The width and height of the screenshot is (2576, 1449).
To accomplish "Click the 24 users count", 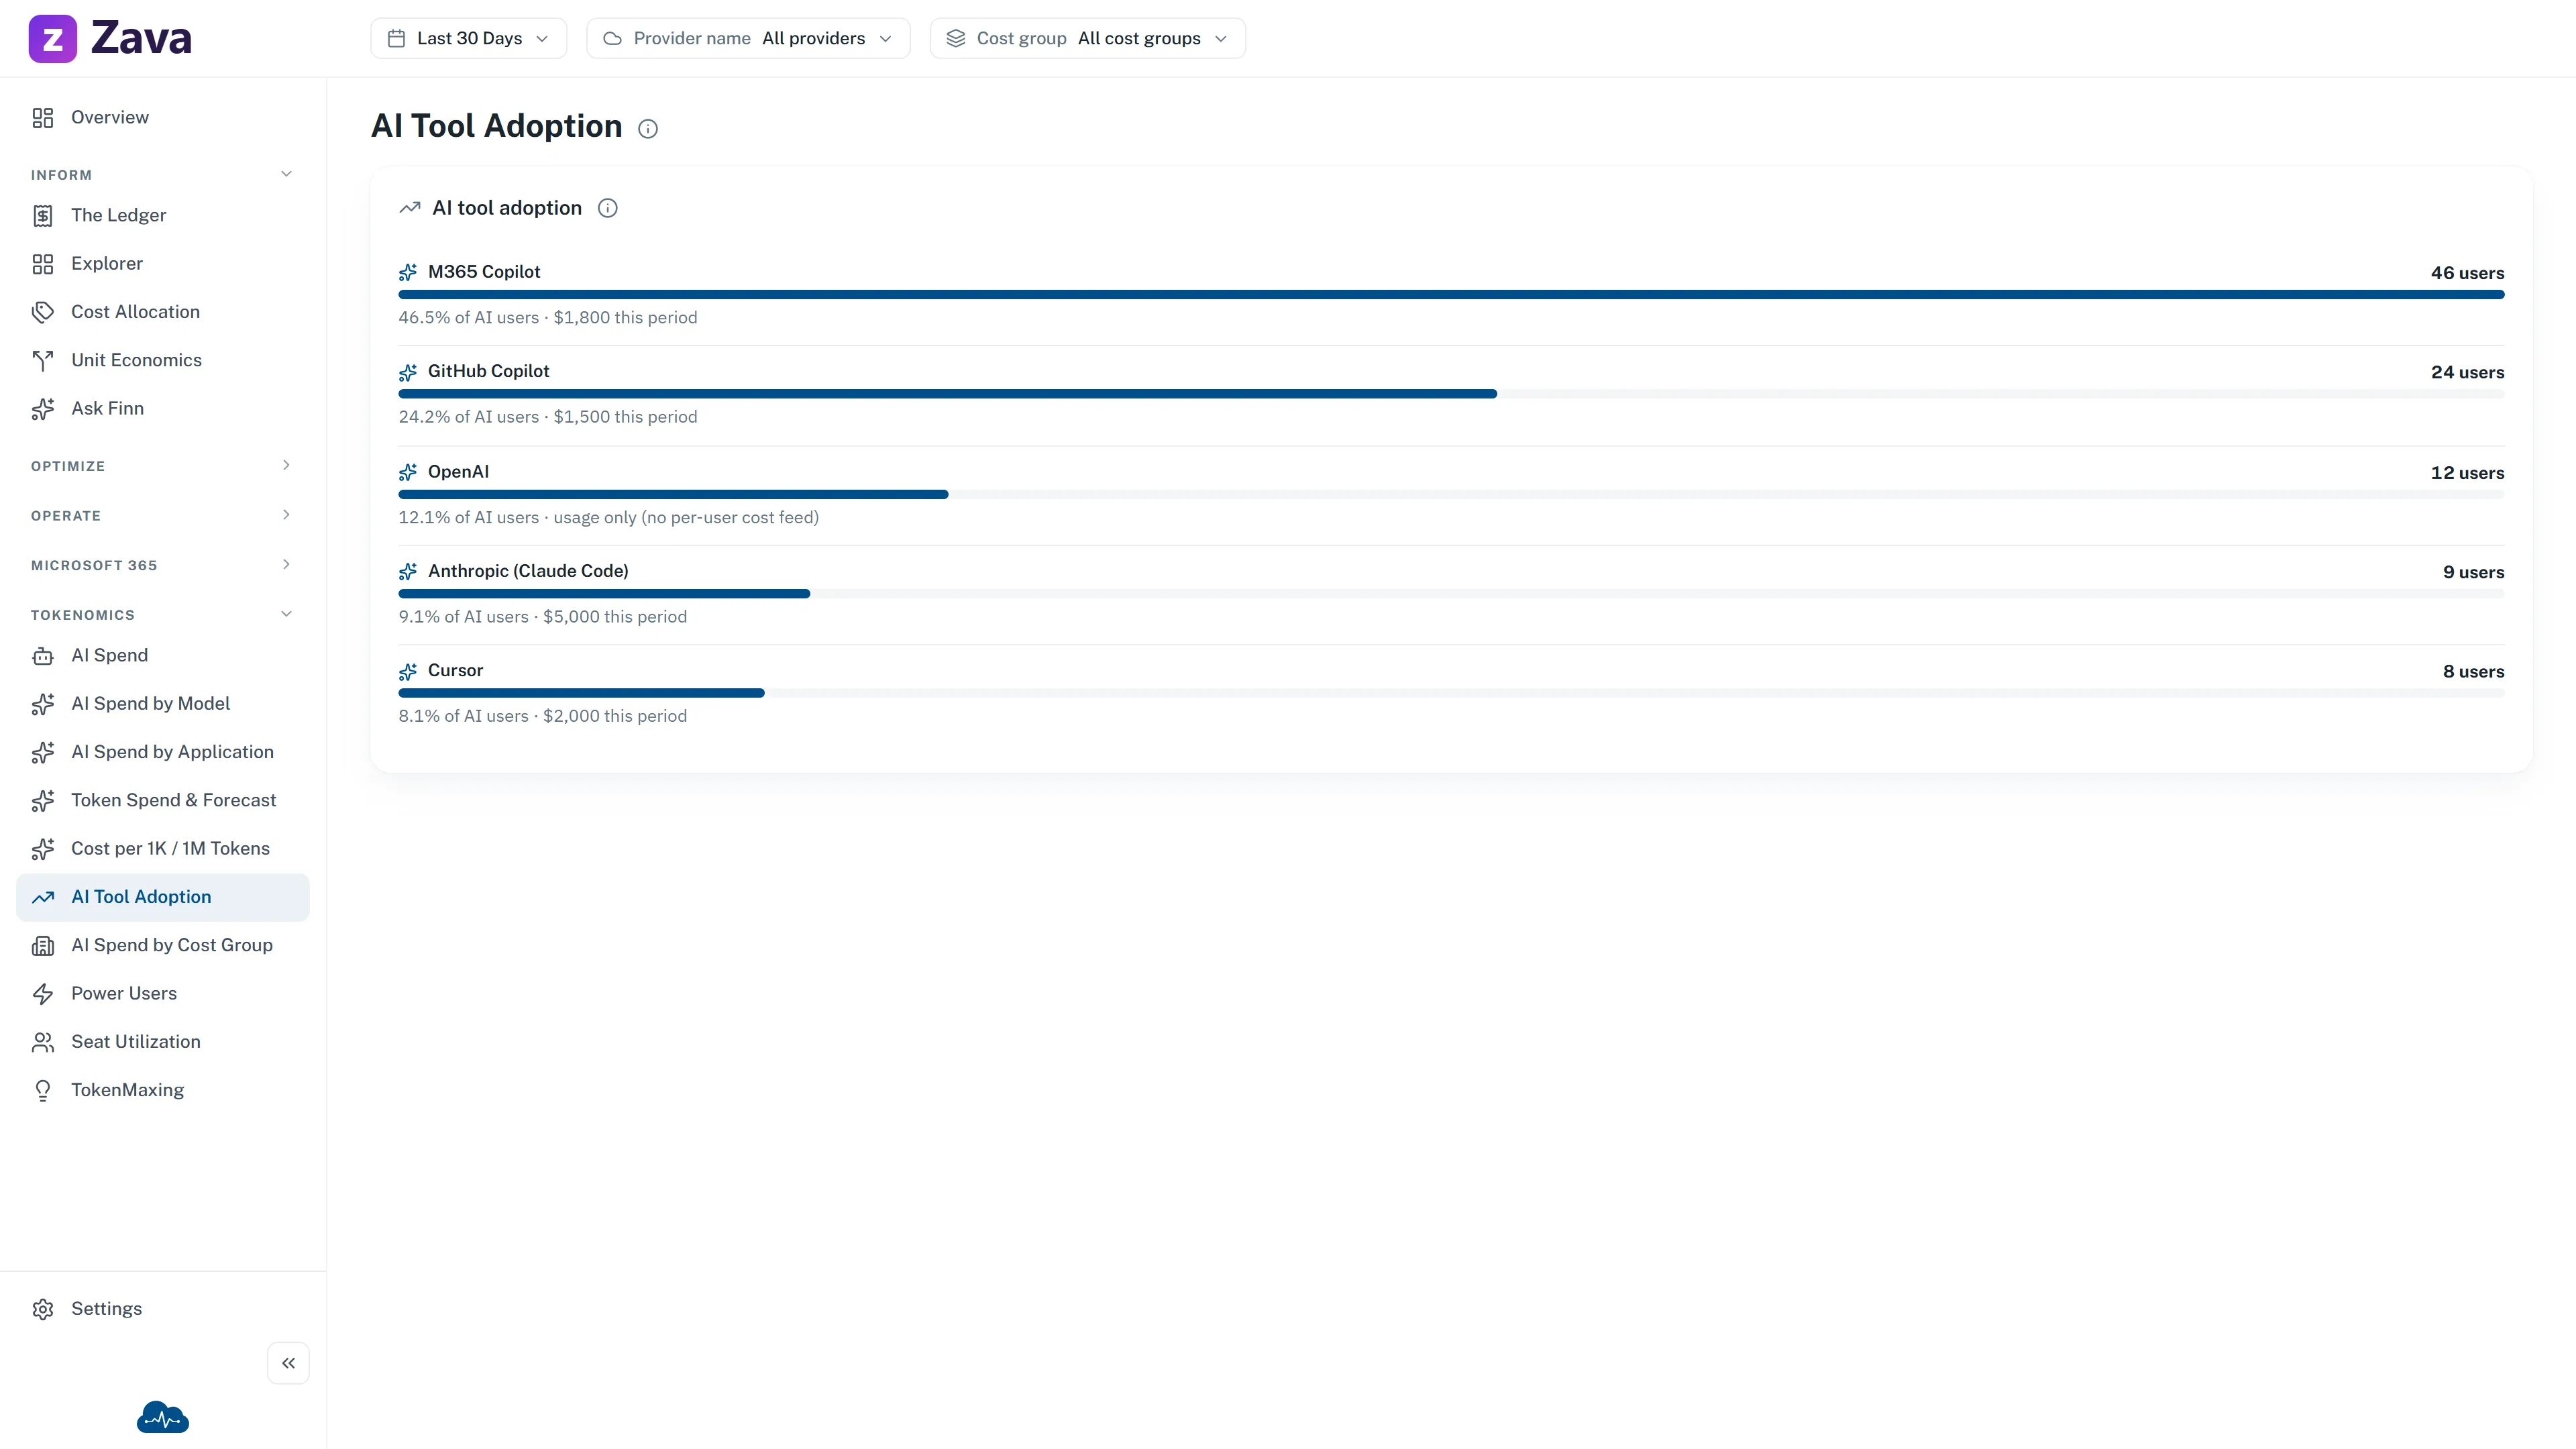I will point(2467,372).
